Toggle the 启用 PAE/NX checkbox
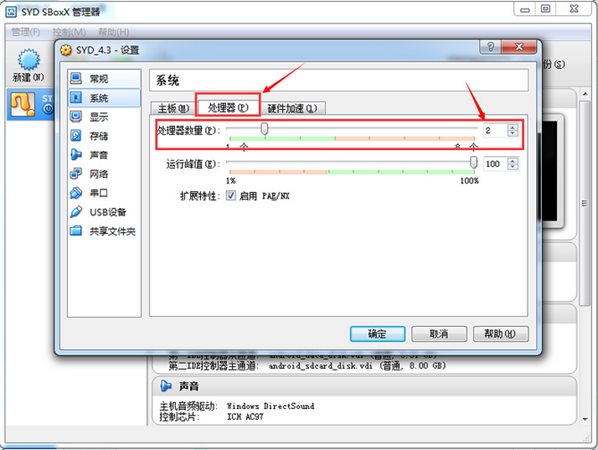The width and height of the screenshot is (598, 450). pyautogui.click(x=231, y=196)
